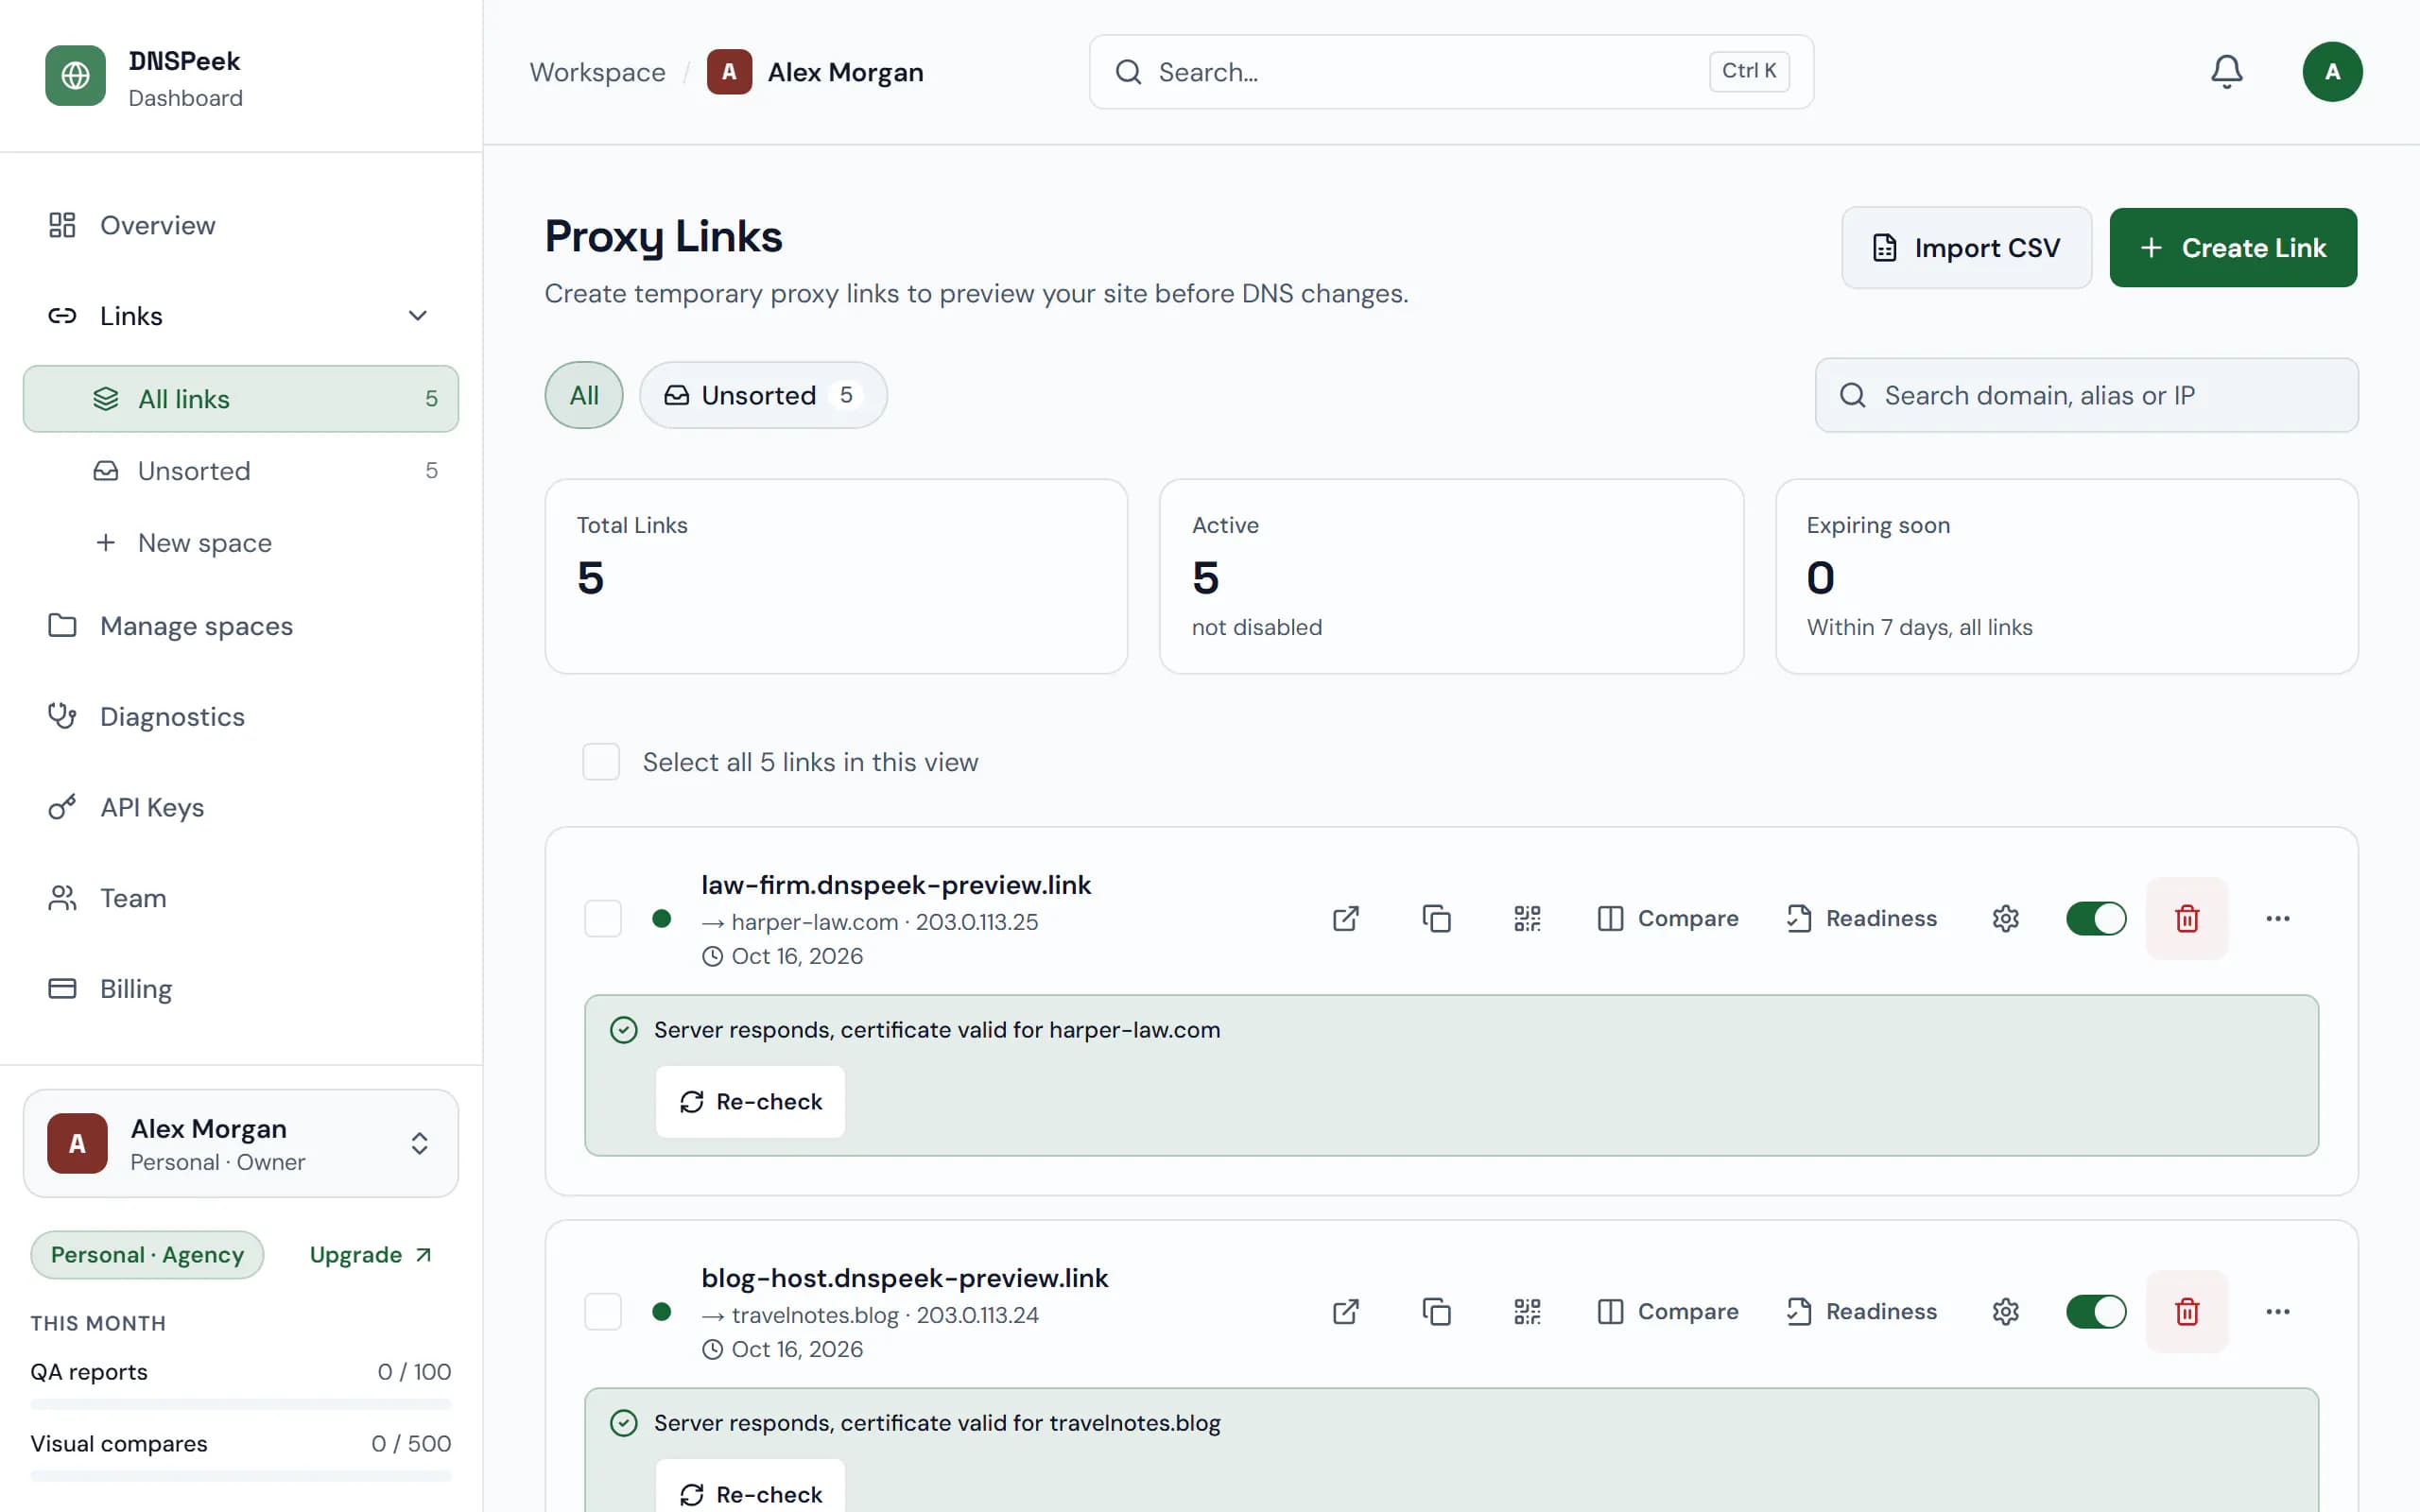
Task: Click the Upgrade link
Action: coord(370,1254)
